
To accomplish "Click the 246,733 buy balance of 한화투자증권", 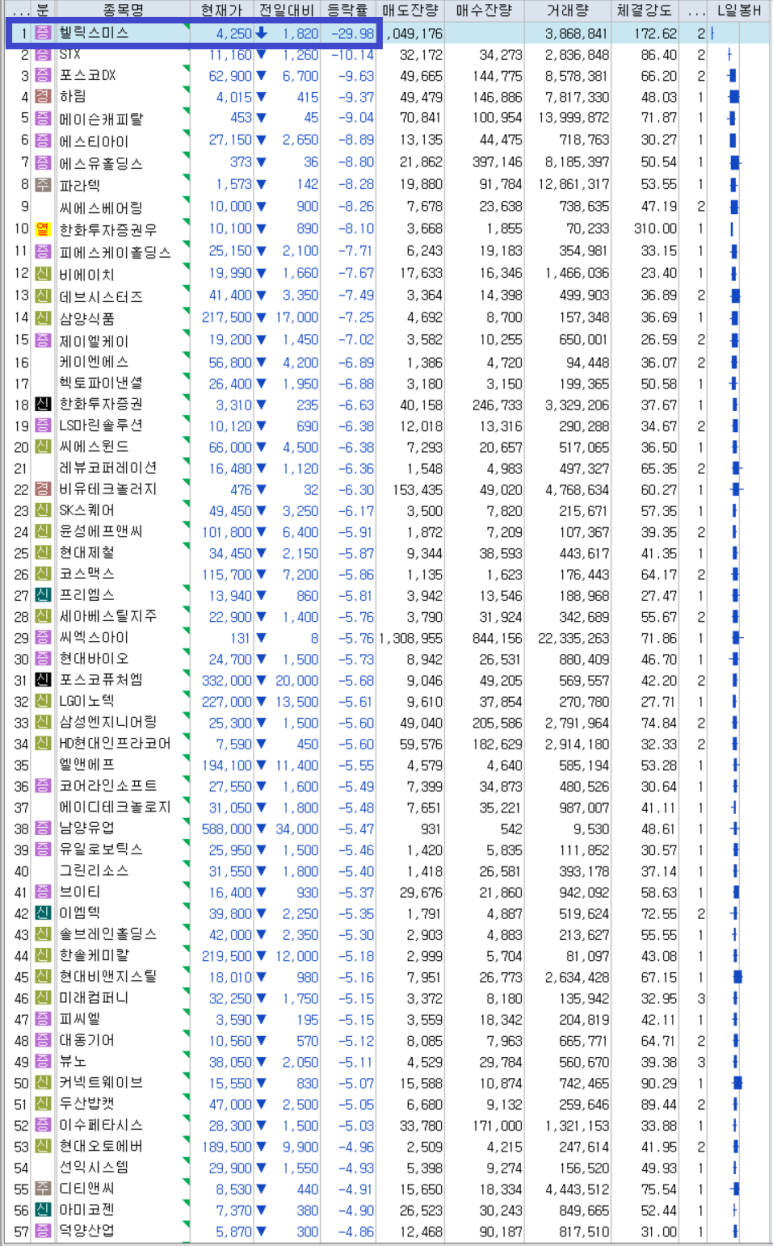I will click(497, 404).
